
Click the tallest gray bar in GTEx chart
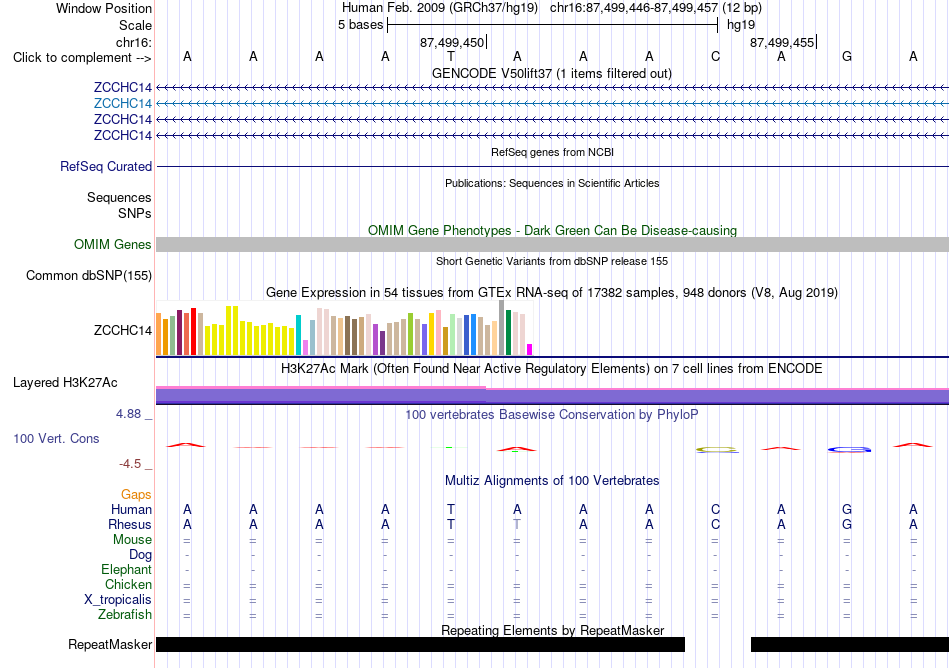[x=502, y=328]
